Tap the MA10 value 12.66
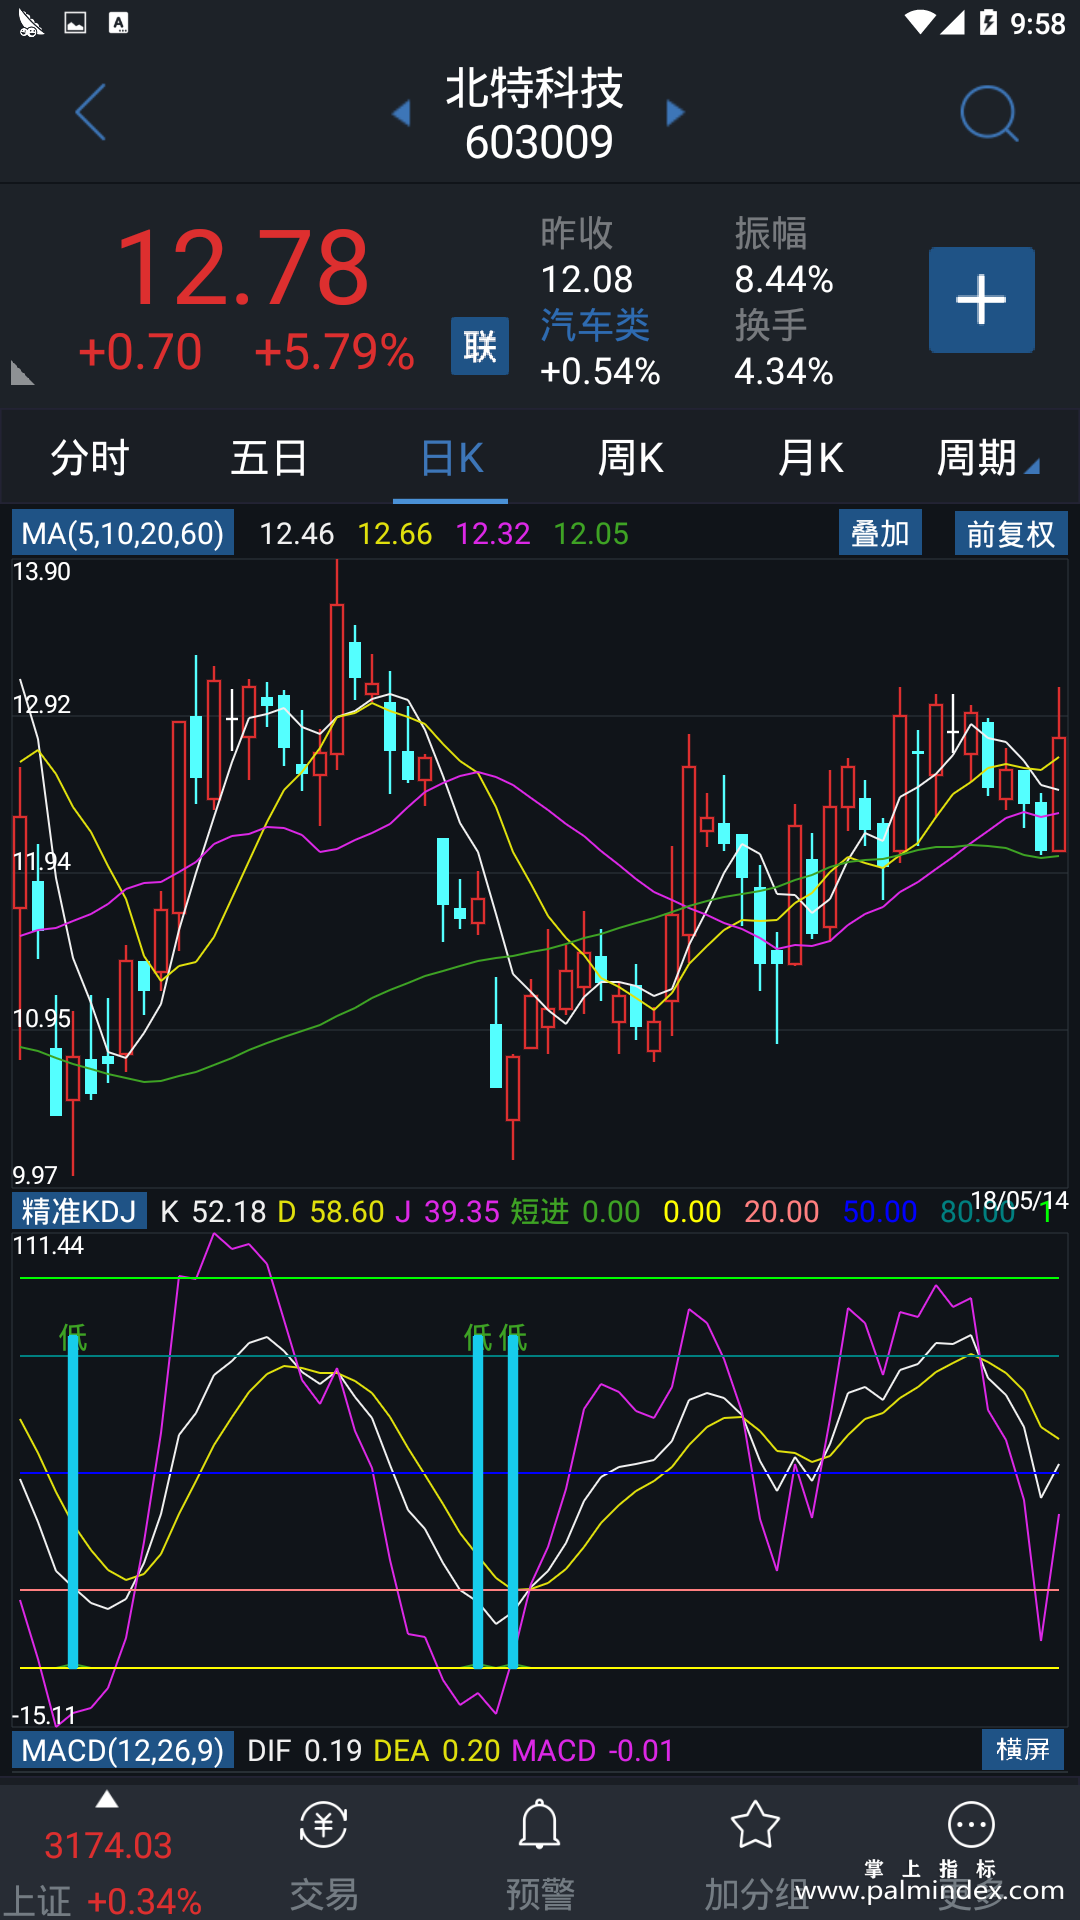 click(x=395, y=534)
